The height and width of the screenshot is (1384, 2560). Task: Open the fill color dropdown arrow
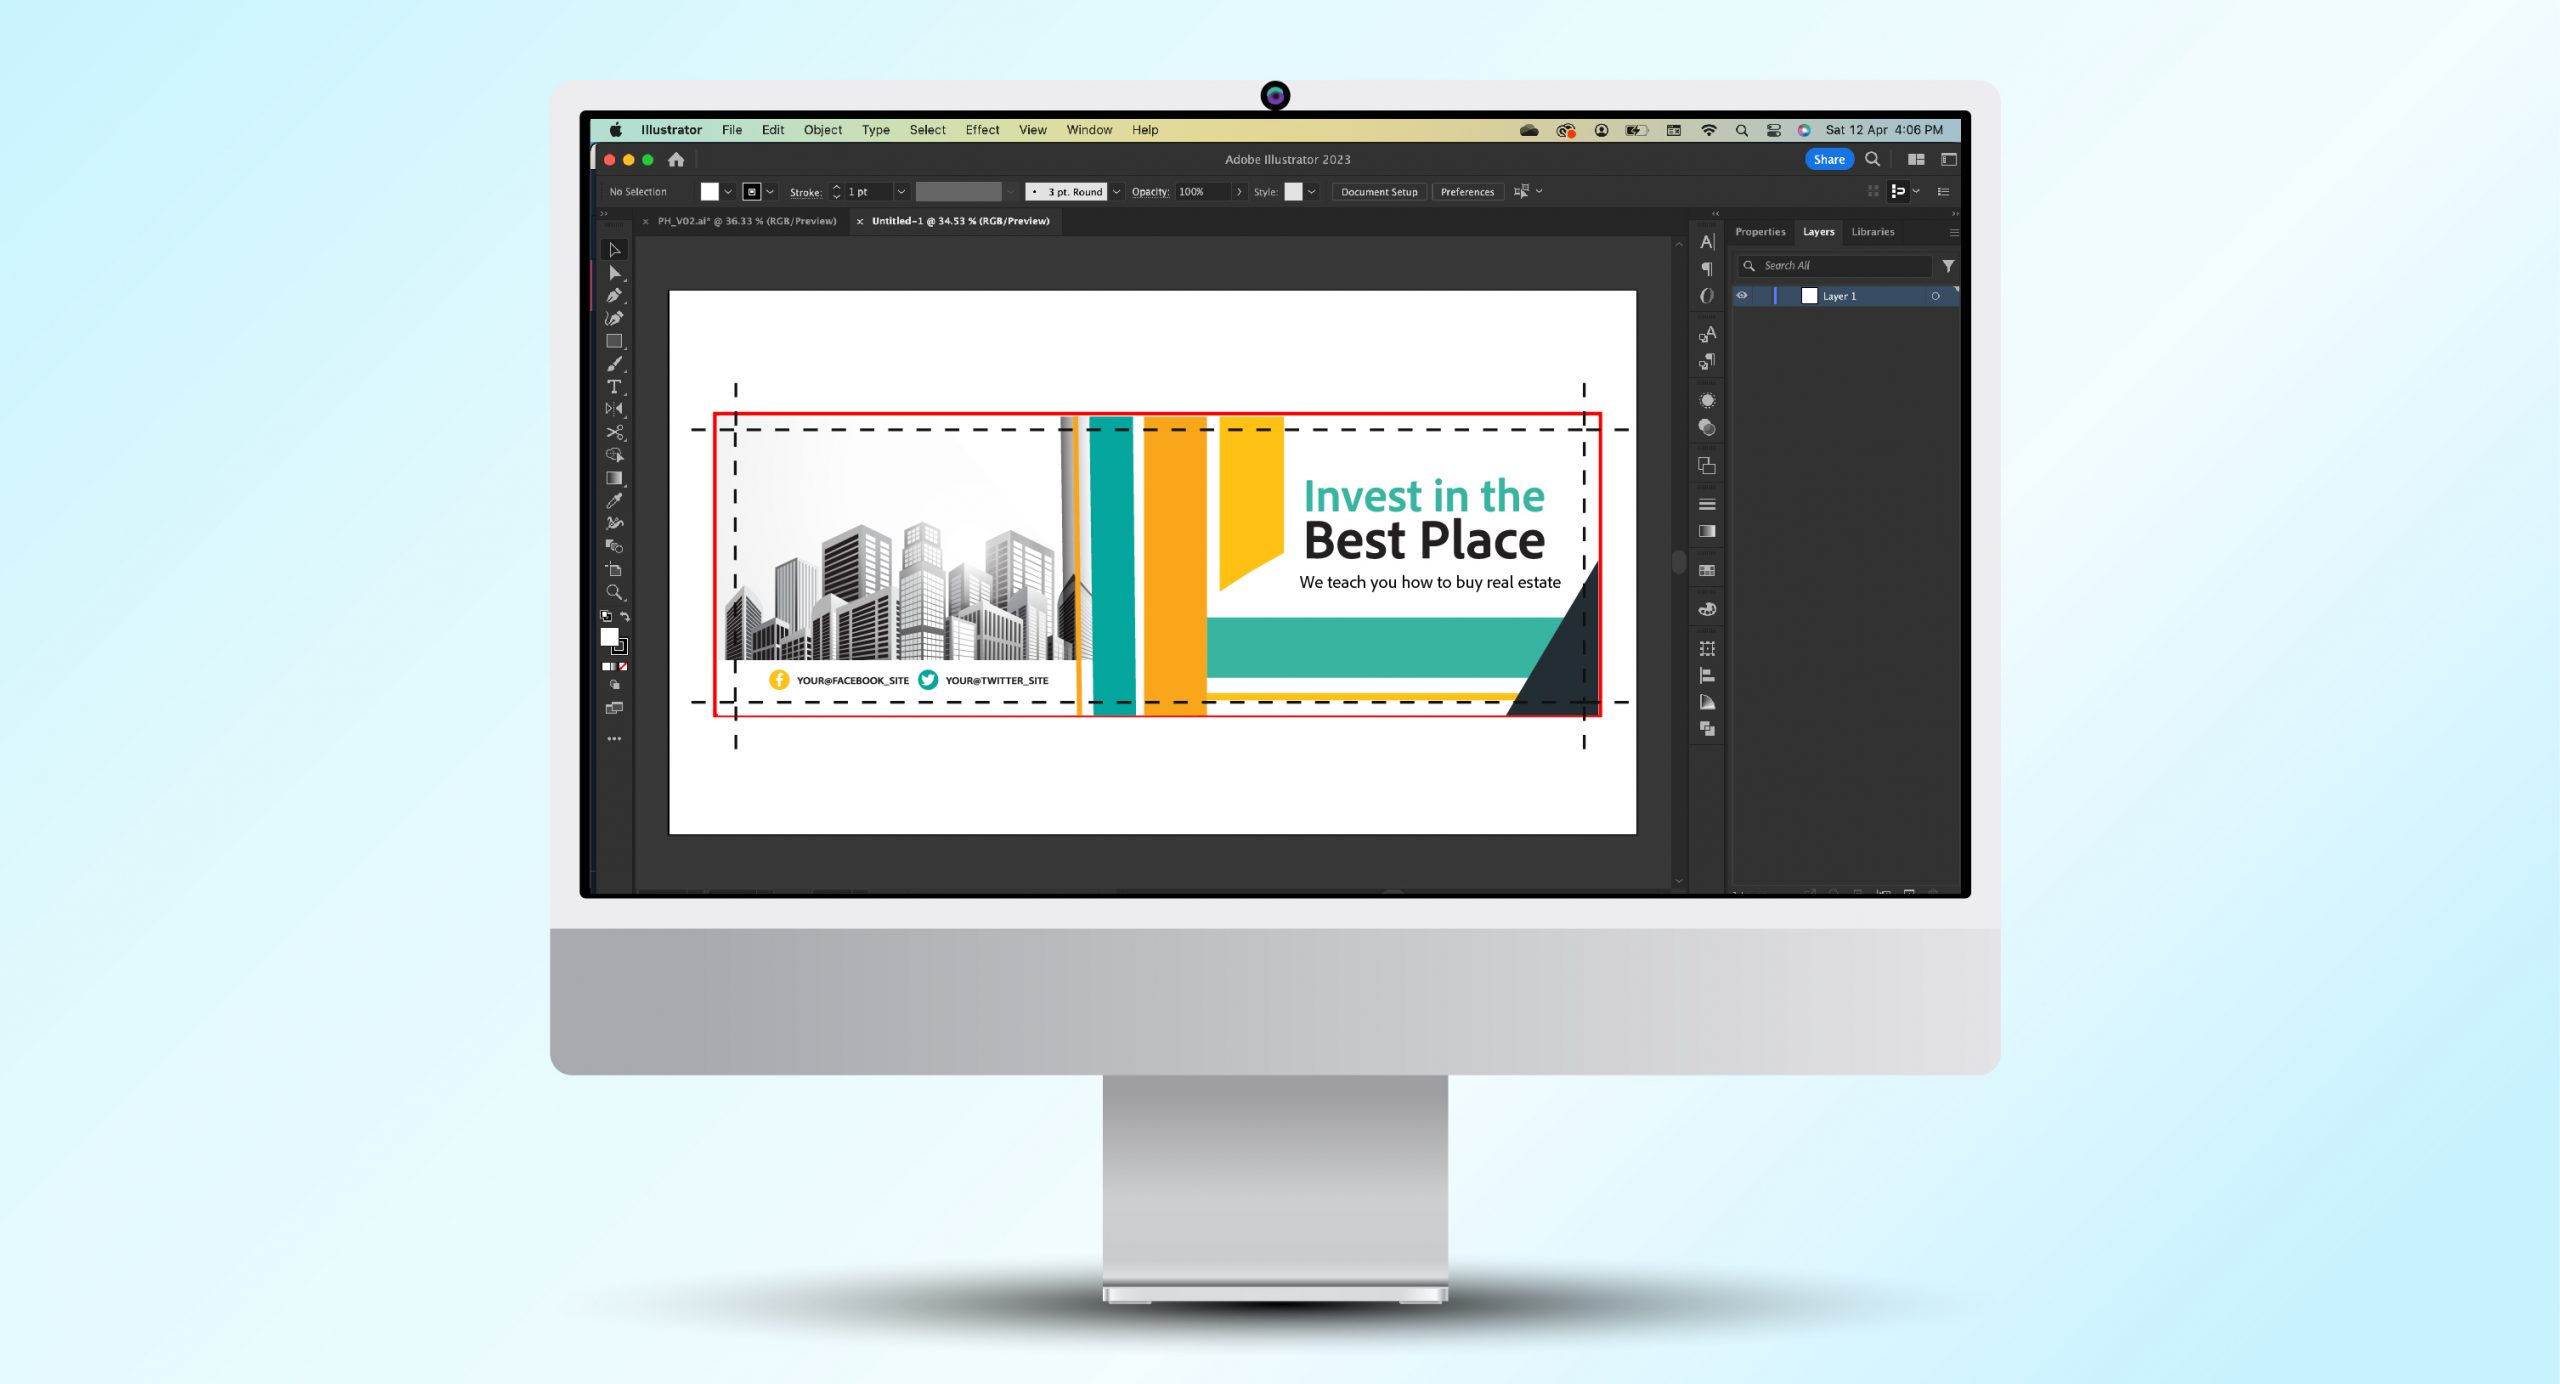(727, 192)
